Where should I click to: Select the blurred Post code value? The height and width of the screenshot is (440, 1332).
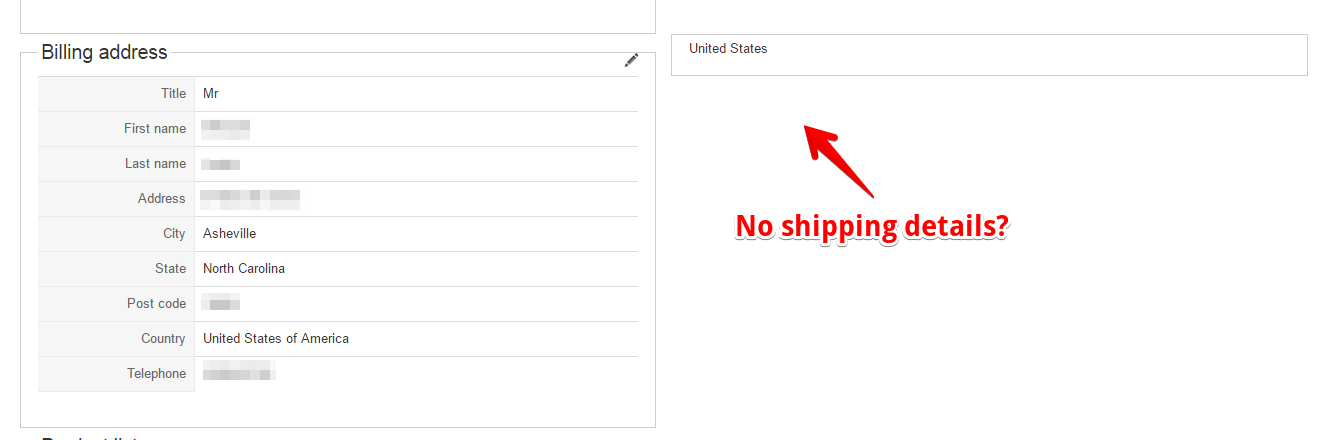222,304
